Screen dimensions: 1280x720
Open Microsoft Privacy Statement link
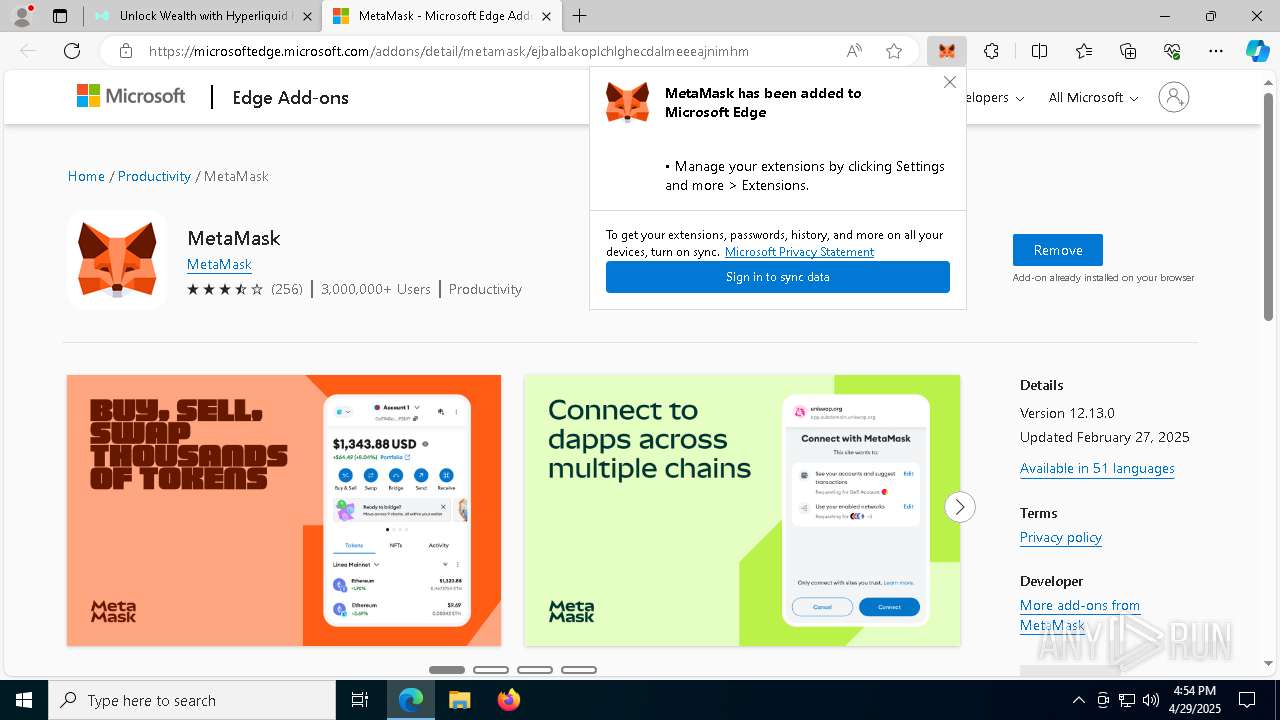pyautogui.click(x=799, y=252)
